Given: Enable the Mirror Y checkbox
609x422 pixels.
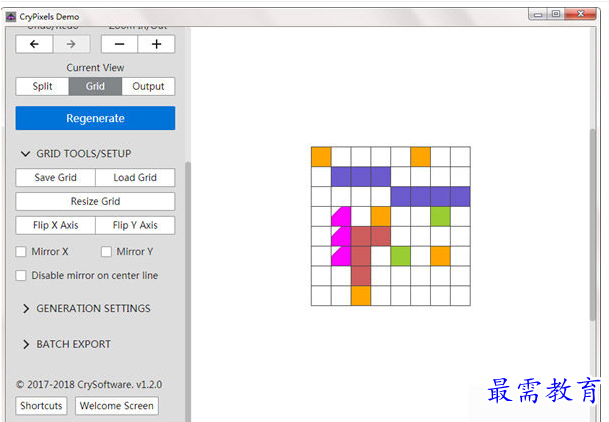Looking at the screenshot, I should (106, 252).
